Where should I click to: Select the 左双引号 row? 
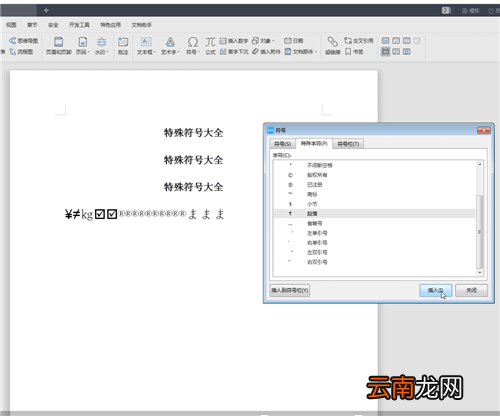[374, 252]
